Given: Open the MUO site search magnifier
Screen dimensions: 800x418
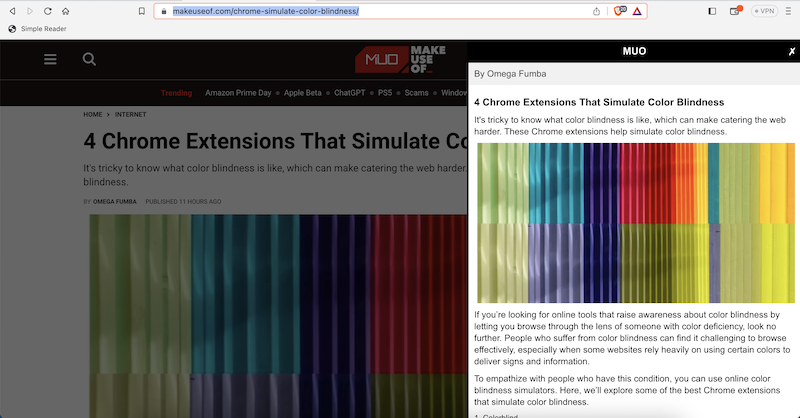Looking at the screenshot, I should 89,59.
